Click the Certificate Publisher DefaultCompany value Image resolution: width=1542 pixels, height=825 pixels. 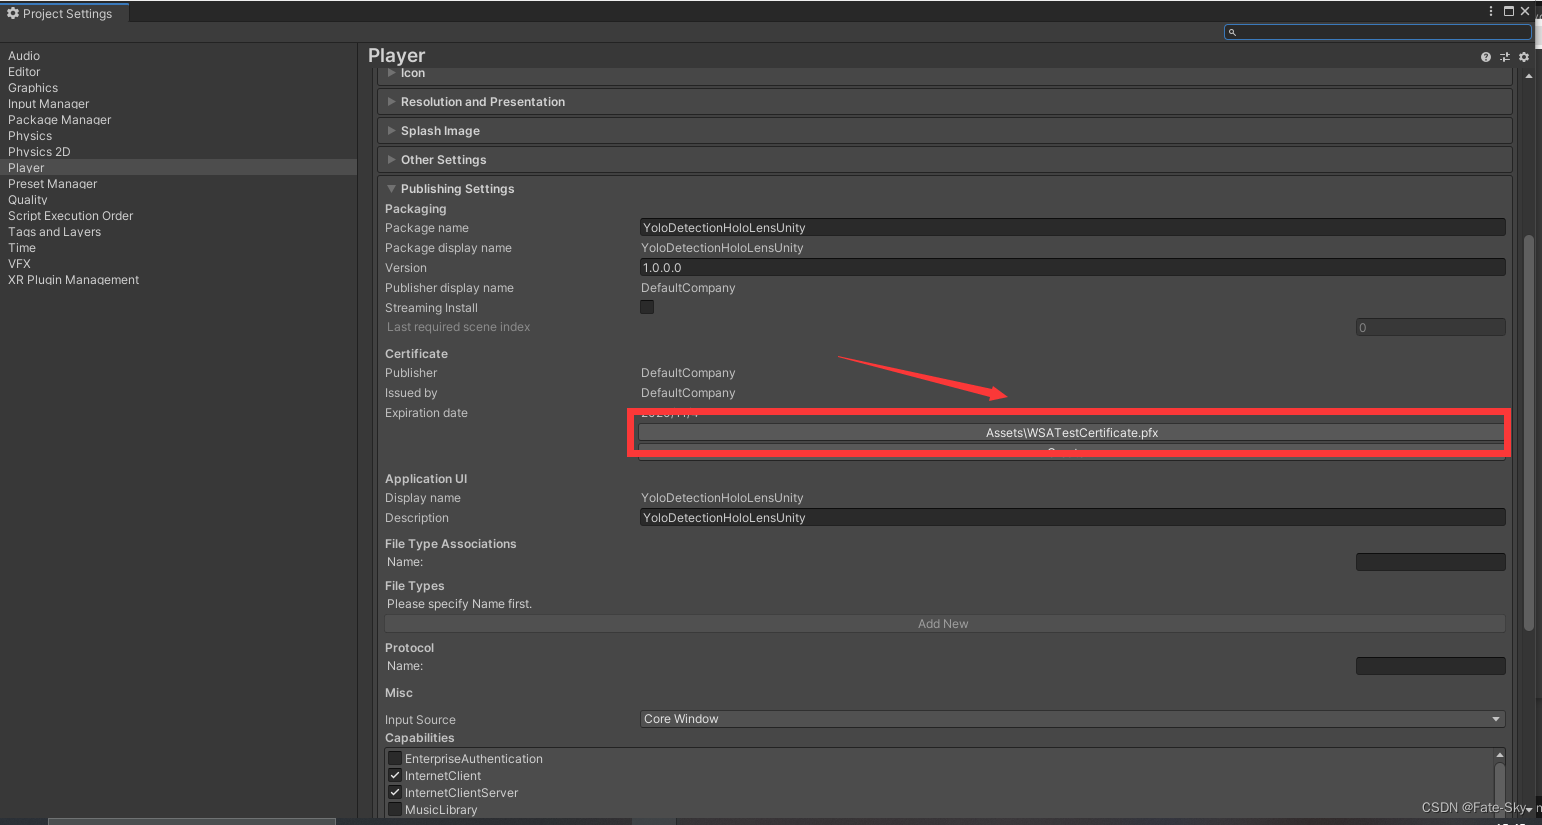pos(688,373)
